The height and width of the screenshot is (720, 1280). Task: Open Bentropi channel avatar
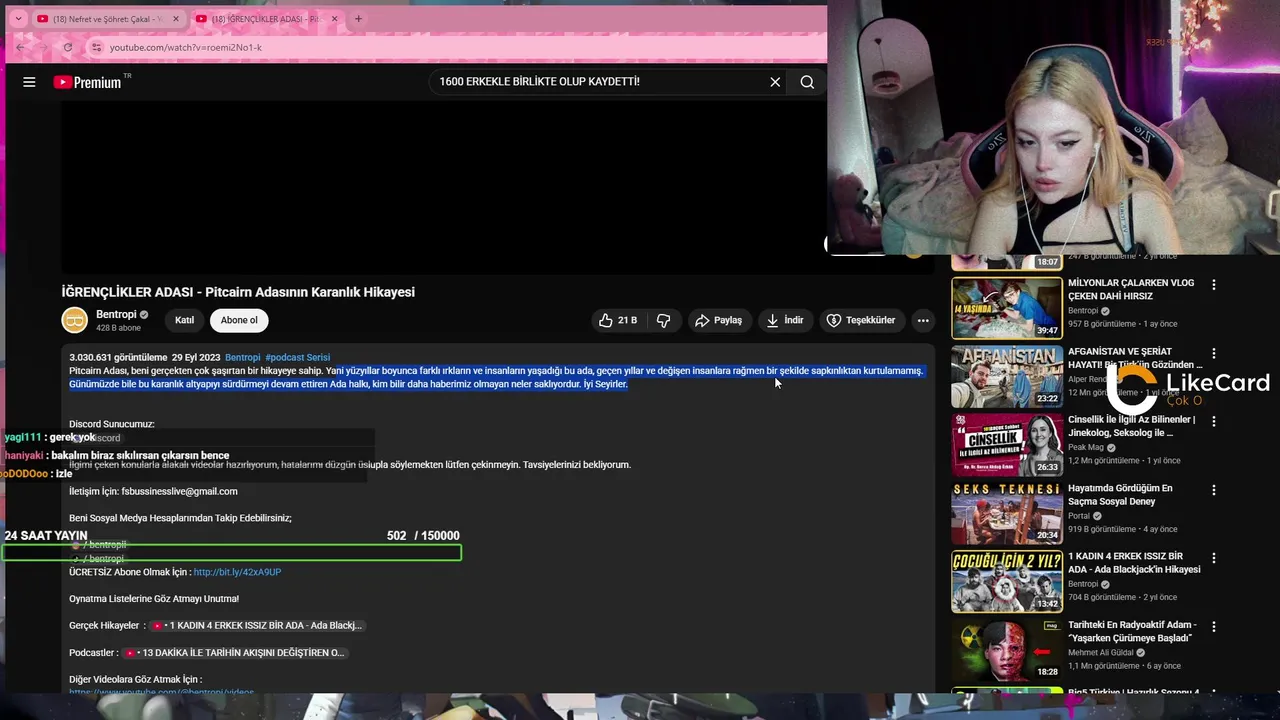click(75, 320)
